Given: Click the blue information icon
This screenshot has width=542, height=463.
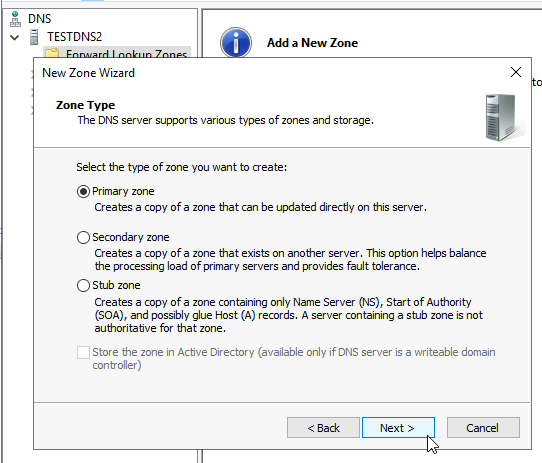Looking at the screenshot, I should pos(236,43).
